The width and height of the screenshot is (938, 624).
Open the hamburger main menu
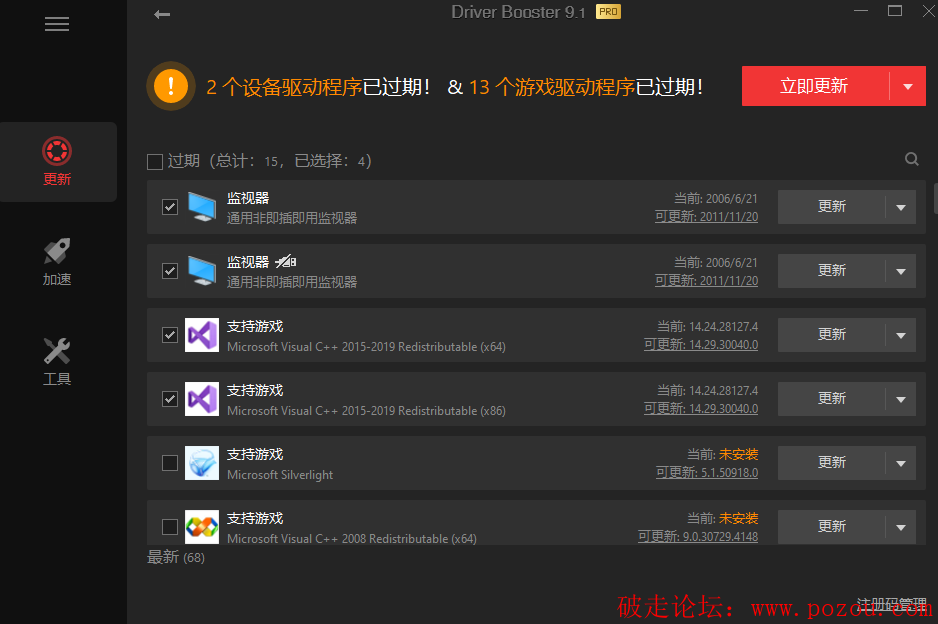57,24
